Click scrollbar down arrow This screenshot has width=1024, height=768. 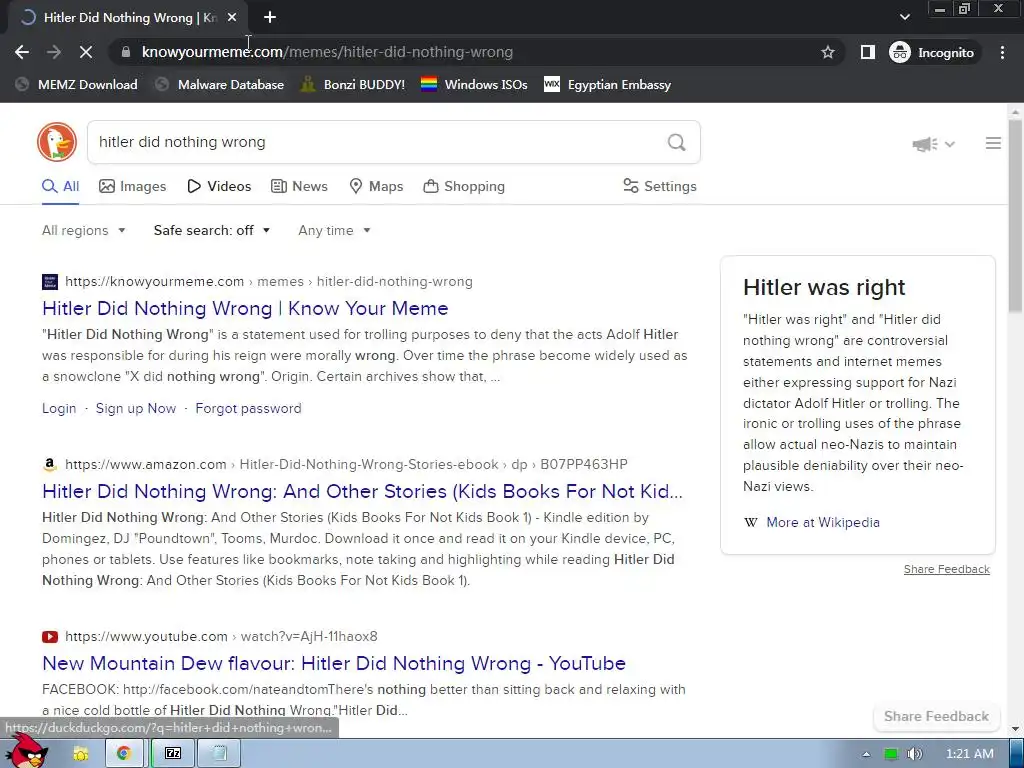point(1015,729)
